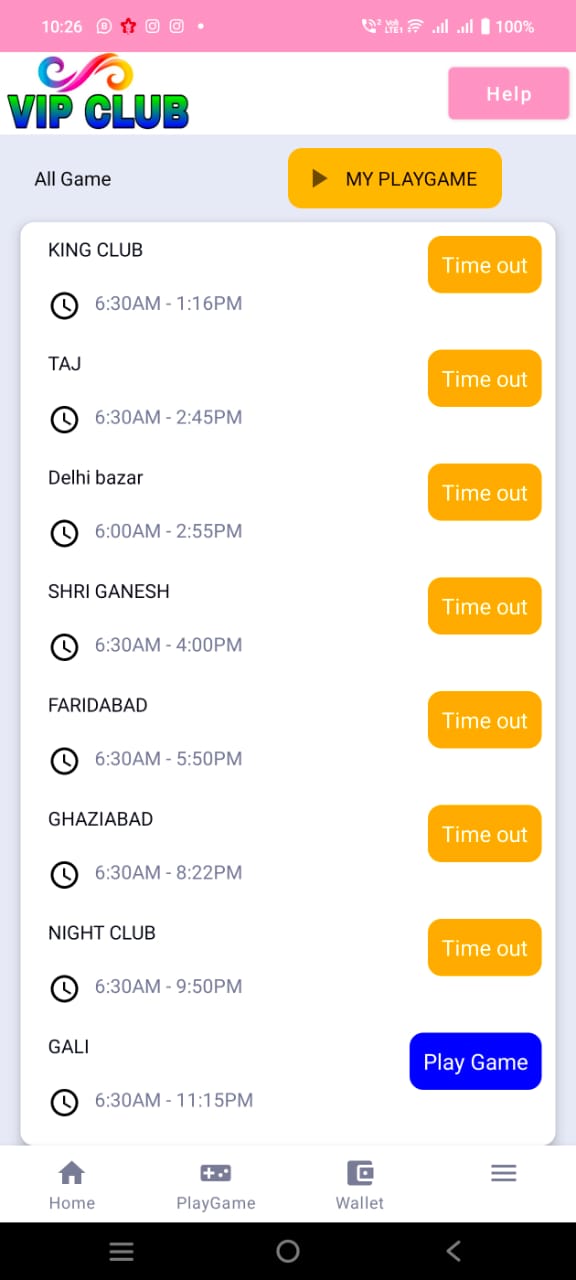Select the GHAZIABAD game name
The width and height of the screenshot is (576, 1280).
[x=101, y=819]
